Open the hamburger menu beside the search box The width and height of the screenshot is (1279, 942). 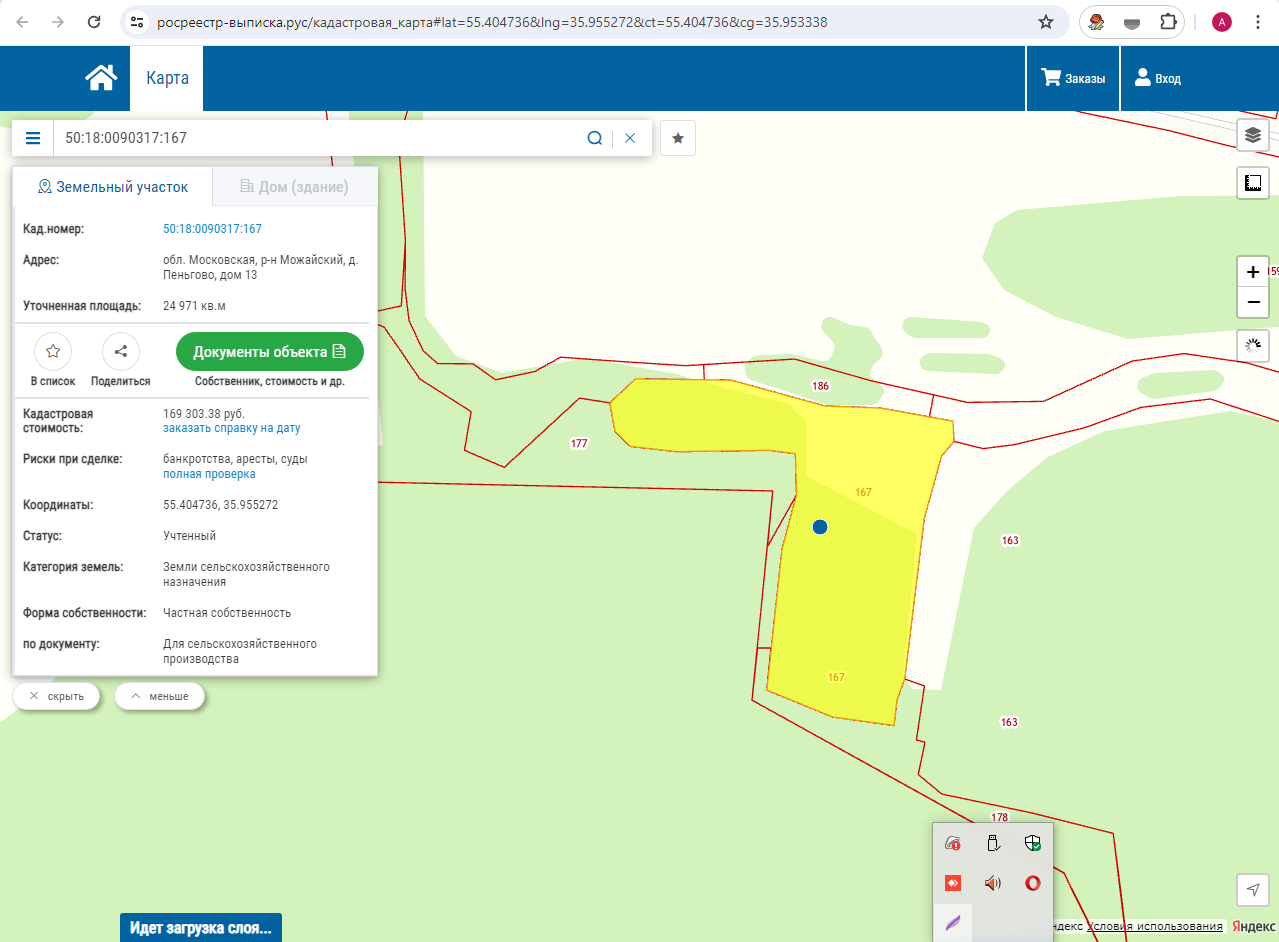click(33, 138)
